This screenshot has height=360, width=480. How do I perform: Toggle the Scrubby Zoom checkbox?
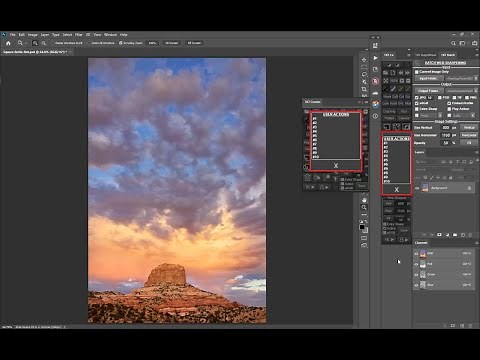(121, 43)
